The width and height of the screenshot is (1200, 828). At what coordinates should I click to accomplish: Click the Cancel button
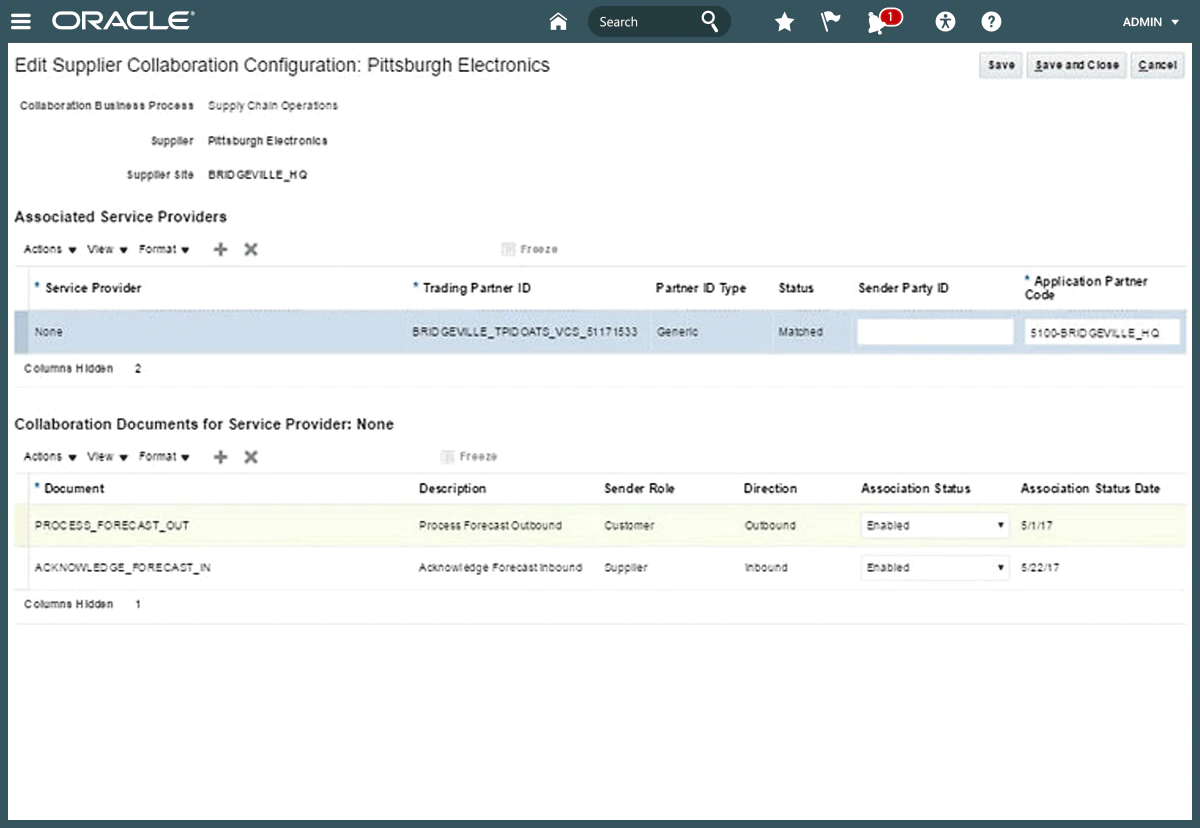pyautogui.click(x=1157, y=65)
